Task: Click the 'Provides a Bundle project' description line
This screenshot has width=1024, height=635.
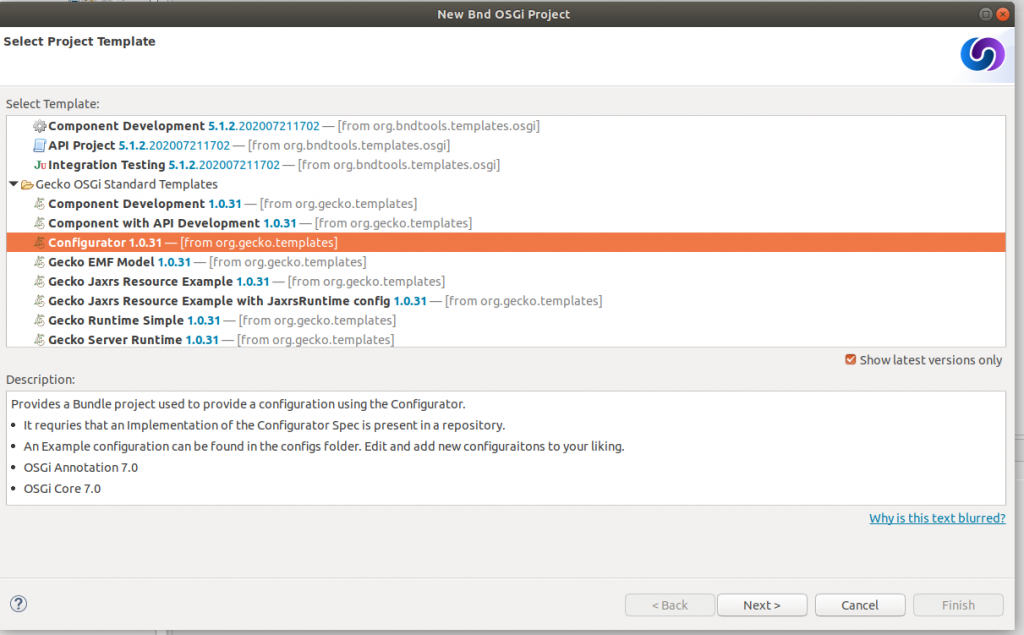Action: 238,404
